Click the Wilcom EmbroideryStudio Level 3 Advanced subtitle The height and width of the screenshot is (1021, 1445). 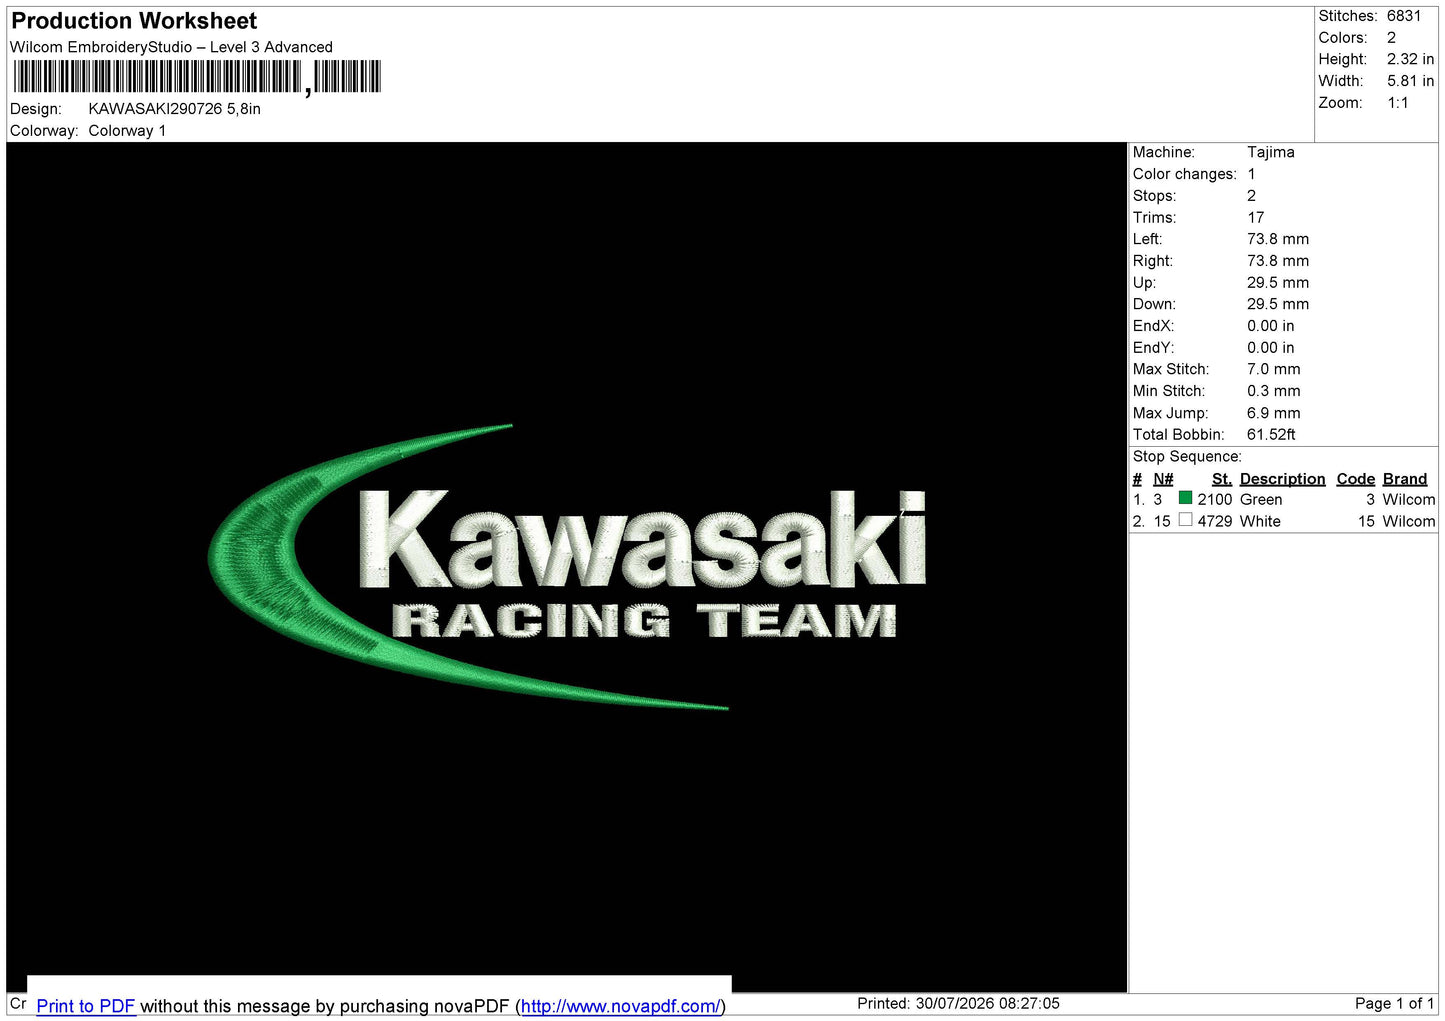click(171, 47)
